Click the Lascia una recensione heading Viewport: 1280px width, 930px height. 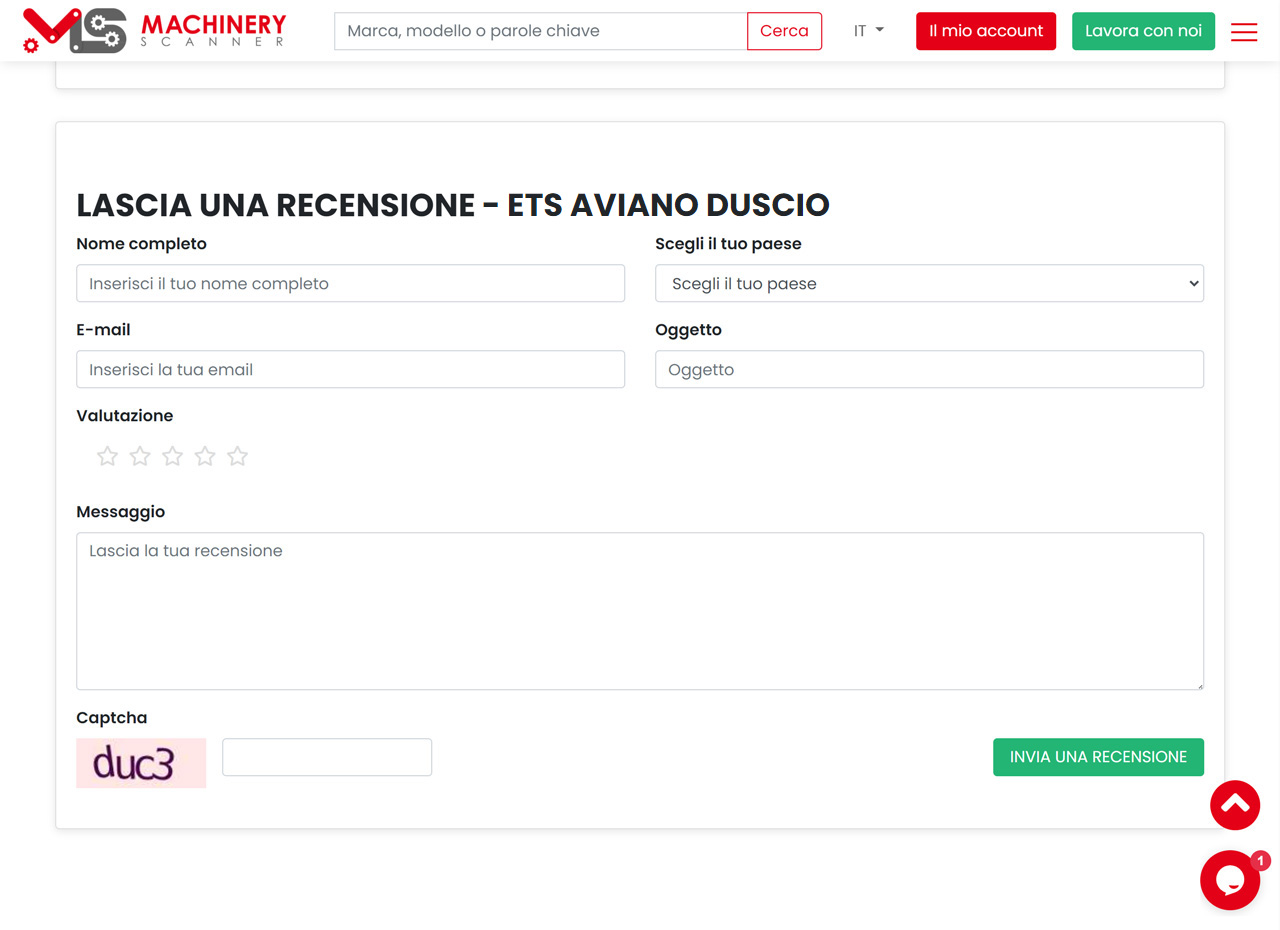(453, 205)
